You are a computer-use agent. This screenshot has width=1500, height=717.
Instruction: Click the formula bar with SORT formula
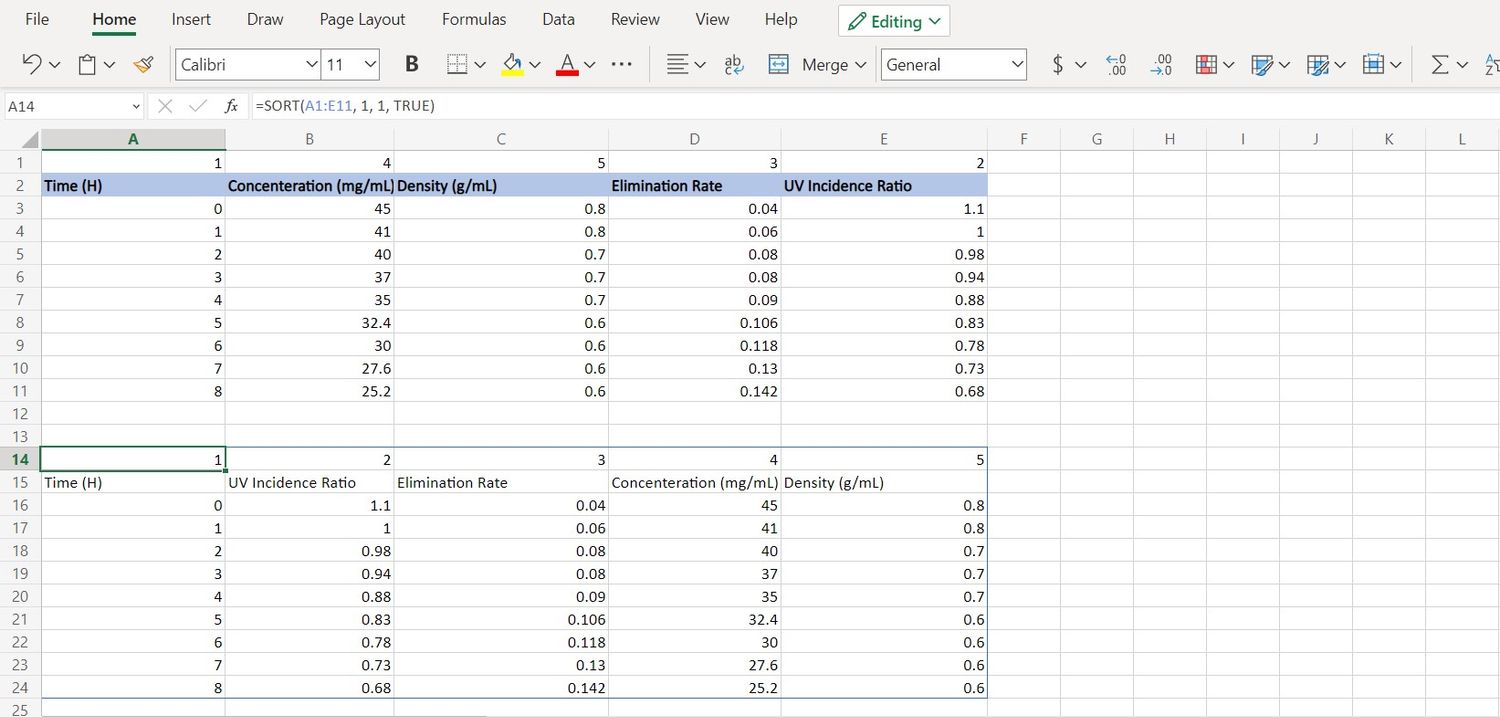875,105
